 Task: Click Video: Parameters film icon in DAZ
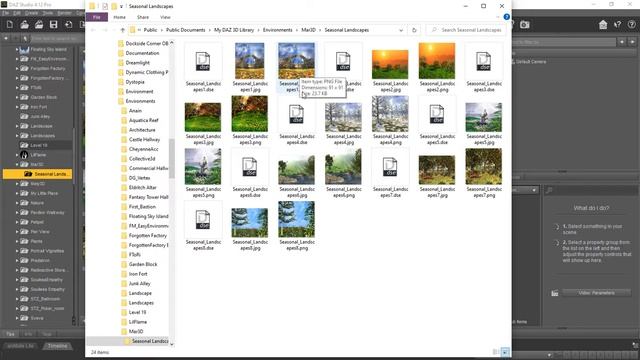555,293
